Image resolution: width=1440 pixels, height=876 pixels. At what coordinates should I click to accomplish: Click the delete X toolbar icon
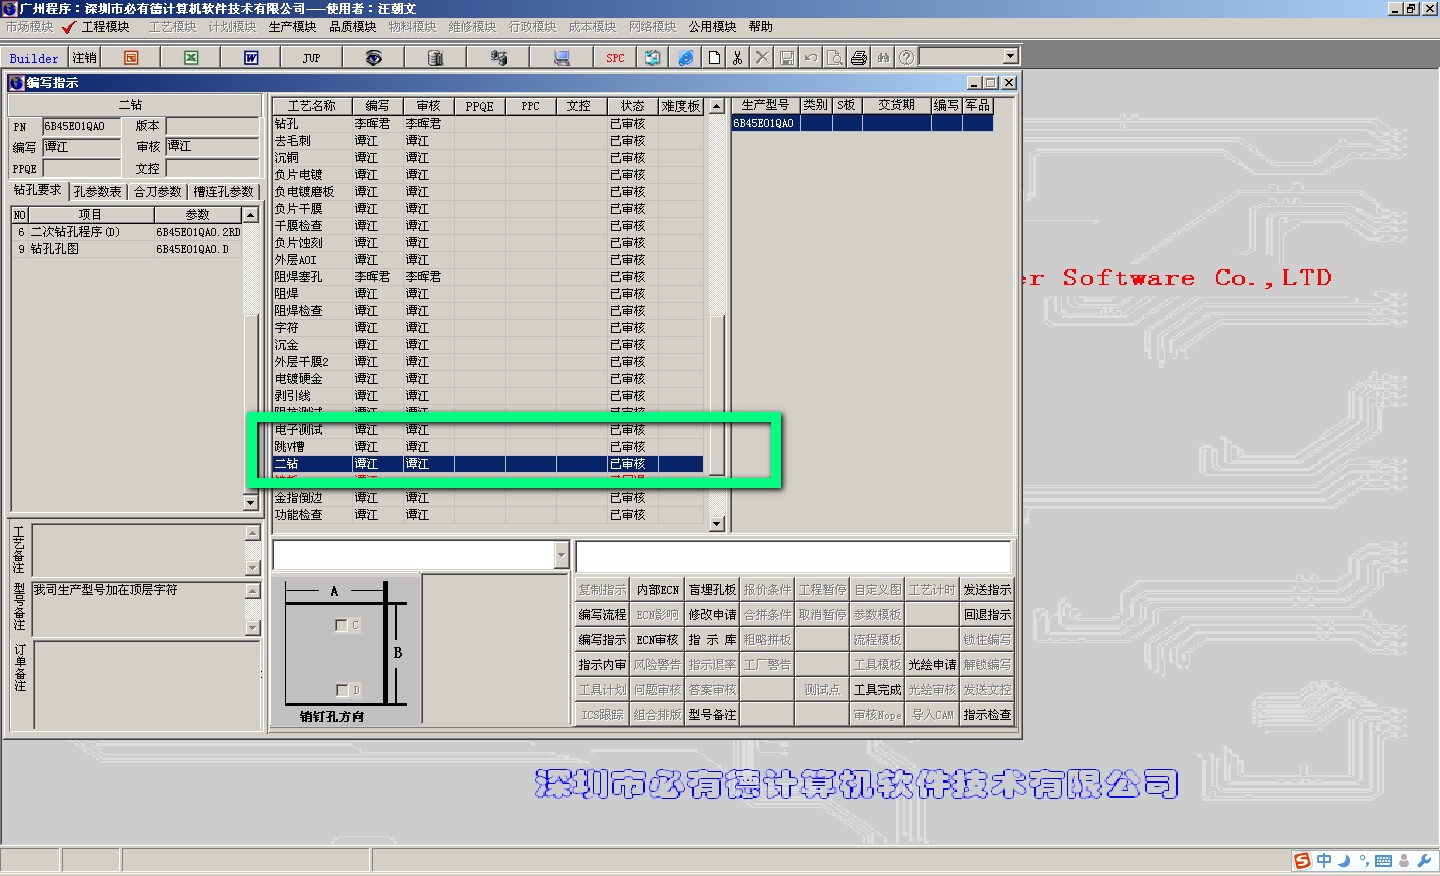762,58
